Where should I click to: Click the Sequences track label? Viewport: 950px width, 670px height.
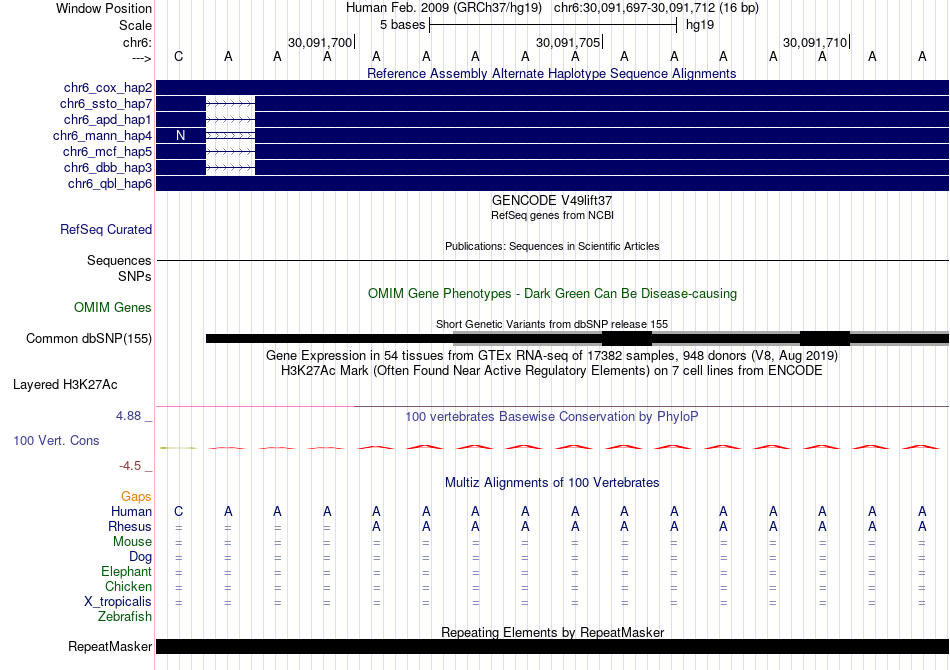[119, 260]
